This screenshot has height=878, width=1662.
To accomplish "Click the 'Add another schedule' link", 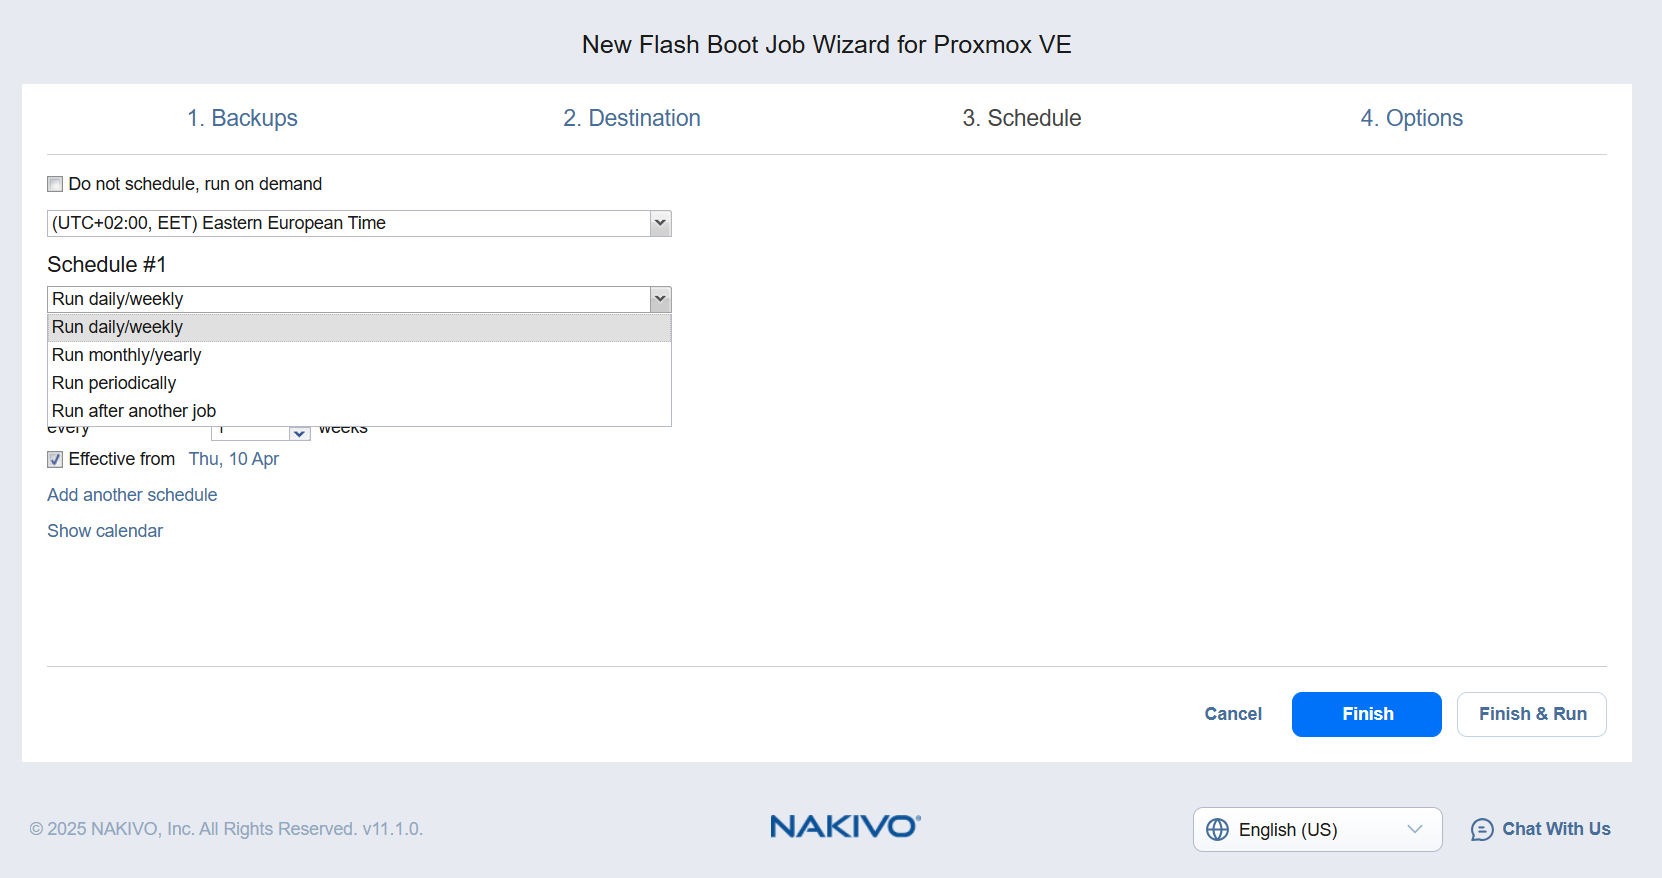I will [x=132, y=495].
